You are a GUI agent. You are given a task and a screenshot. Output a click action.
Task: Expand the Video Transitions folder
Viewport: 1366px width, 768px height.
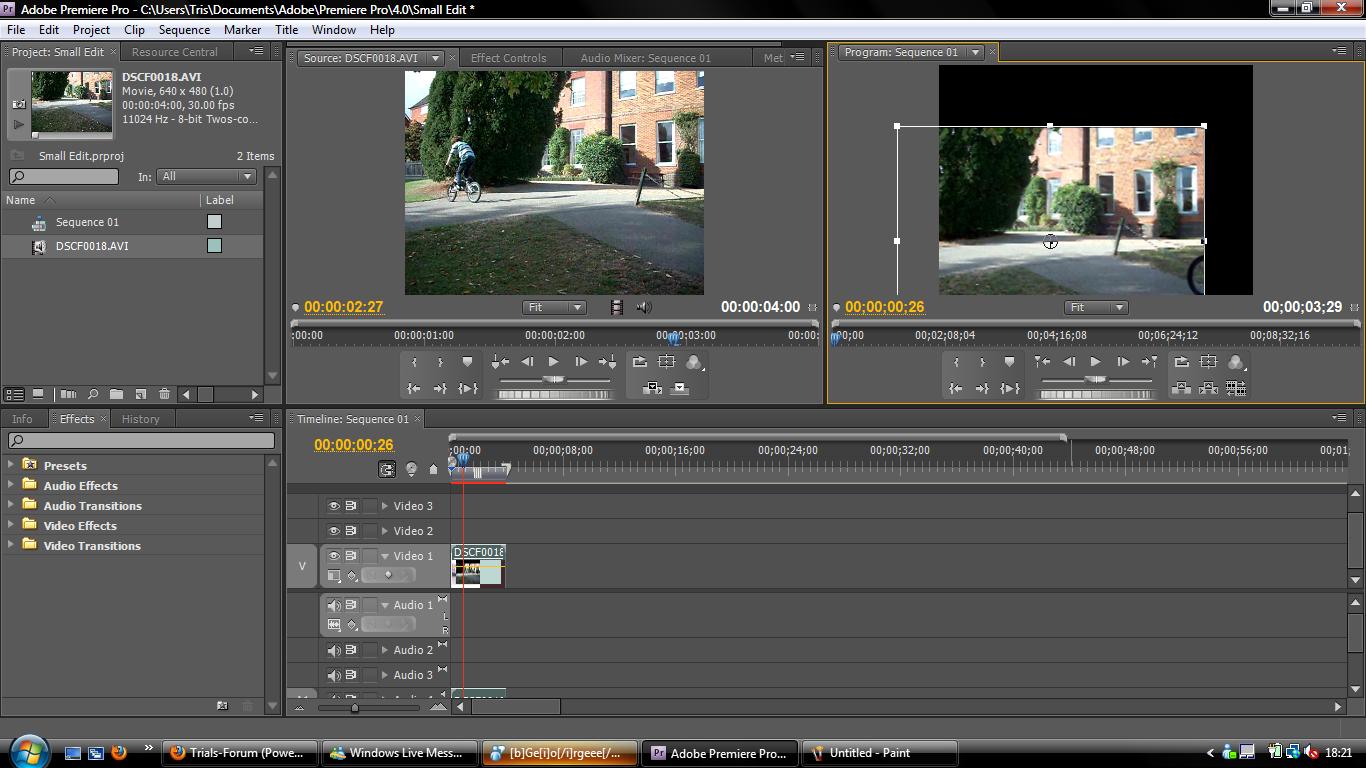tap(11, 544)
